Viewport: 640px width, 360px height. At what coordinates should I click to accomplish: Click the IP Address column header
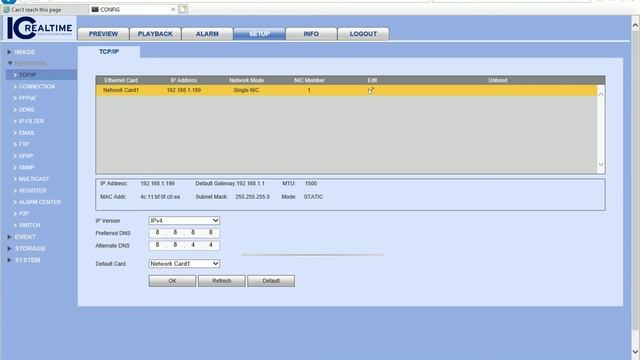pos(184,80)
